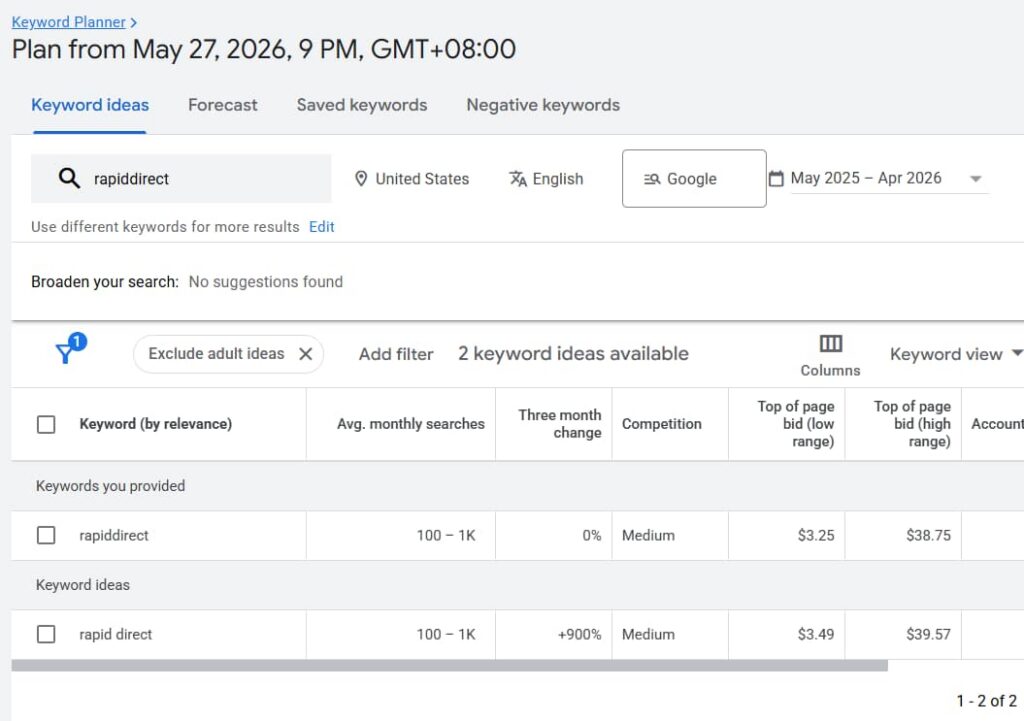
Task: Open the Google networks selector
Action: tap(694, 178)
